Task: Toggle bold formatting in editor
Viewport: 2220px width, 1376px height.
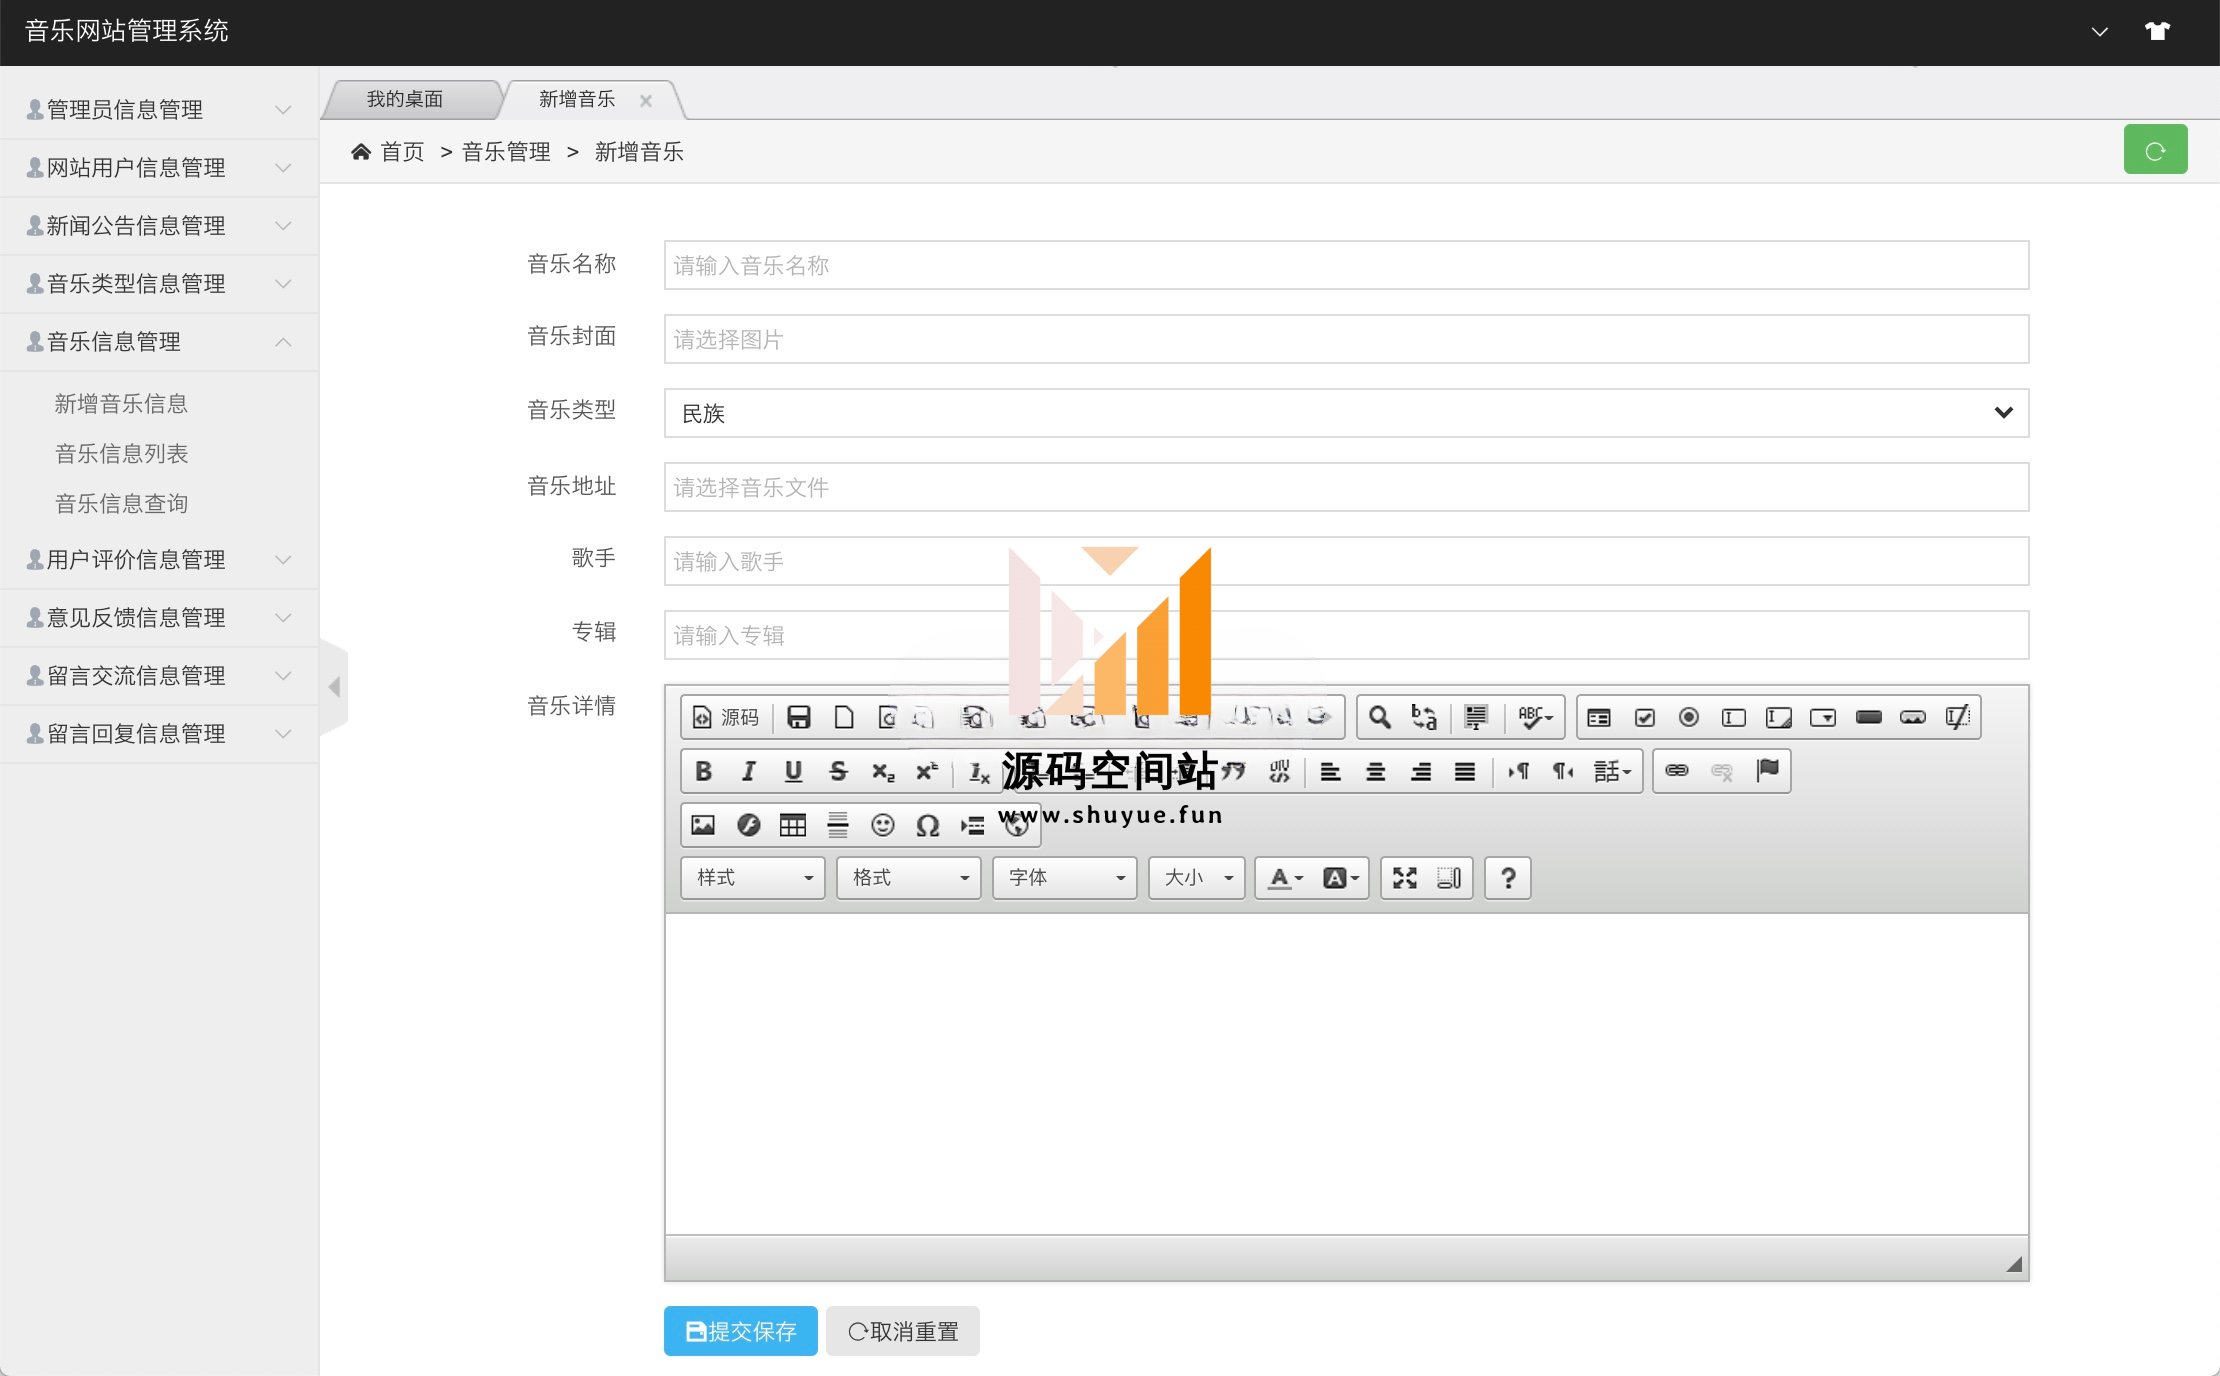Action: point(703,771)
